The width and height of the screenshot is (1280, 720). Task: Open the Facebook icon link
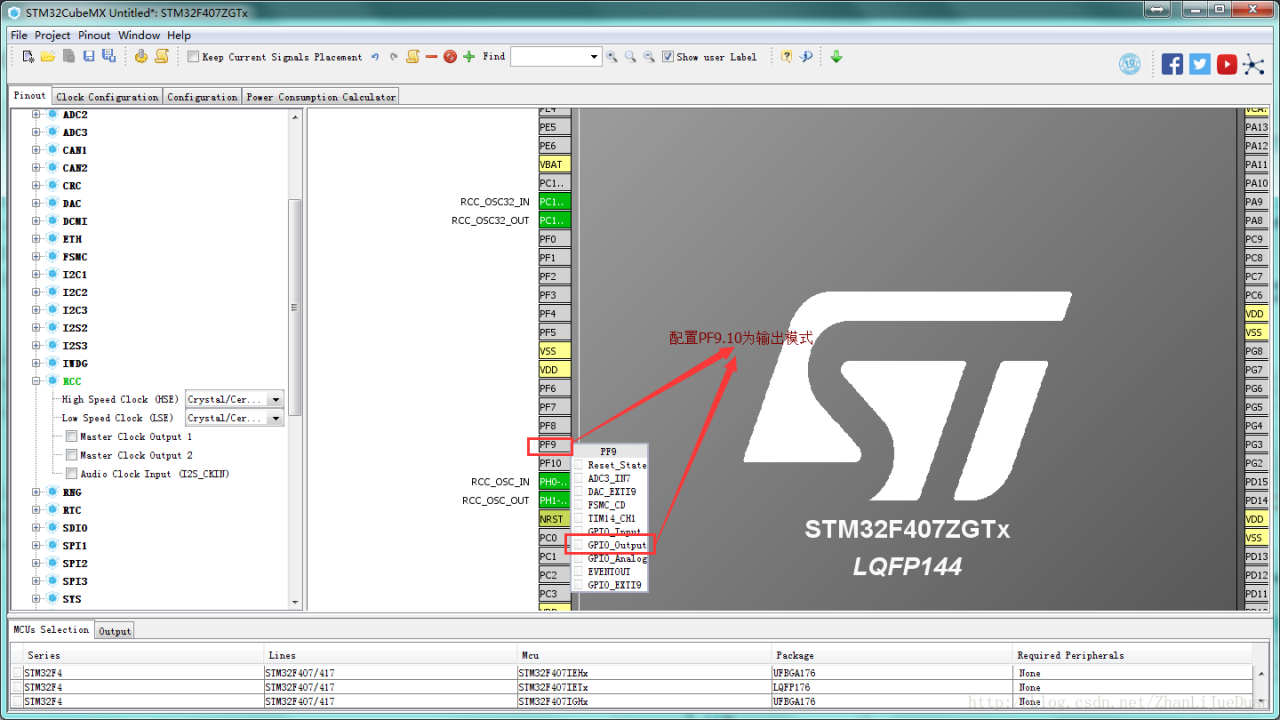[x=1172, y=64]
